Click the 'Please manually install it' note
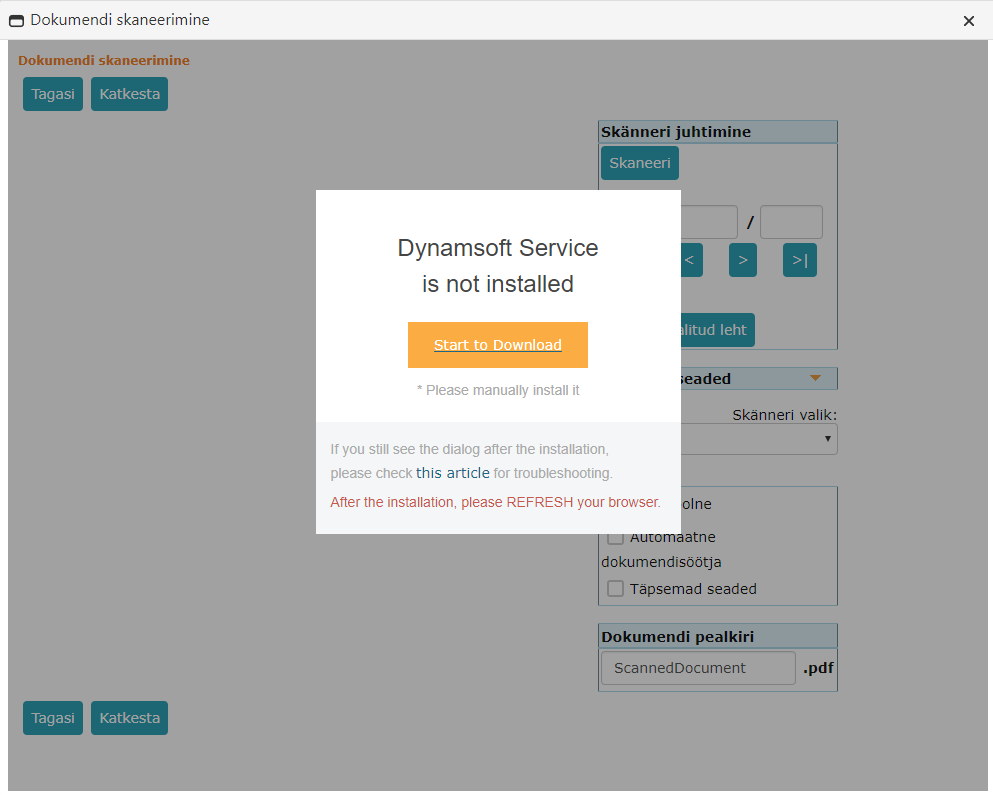 click(x=498, y=390)
